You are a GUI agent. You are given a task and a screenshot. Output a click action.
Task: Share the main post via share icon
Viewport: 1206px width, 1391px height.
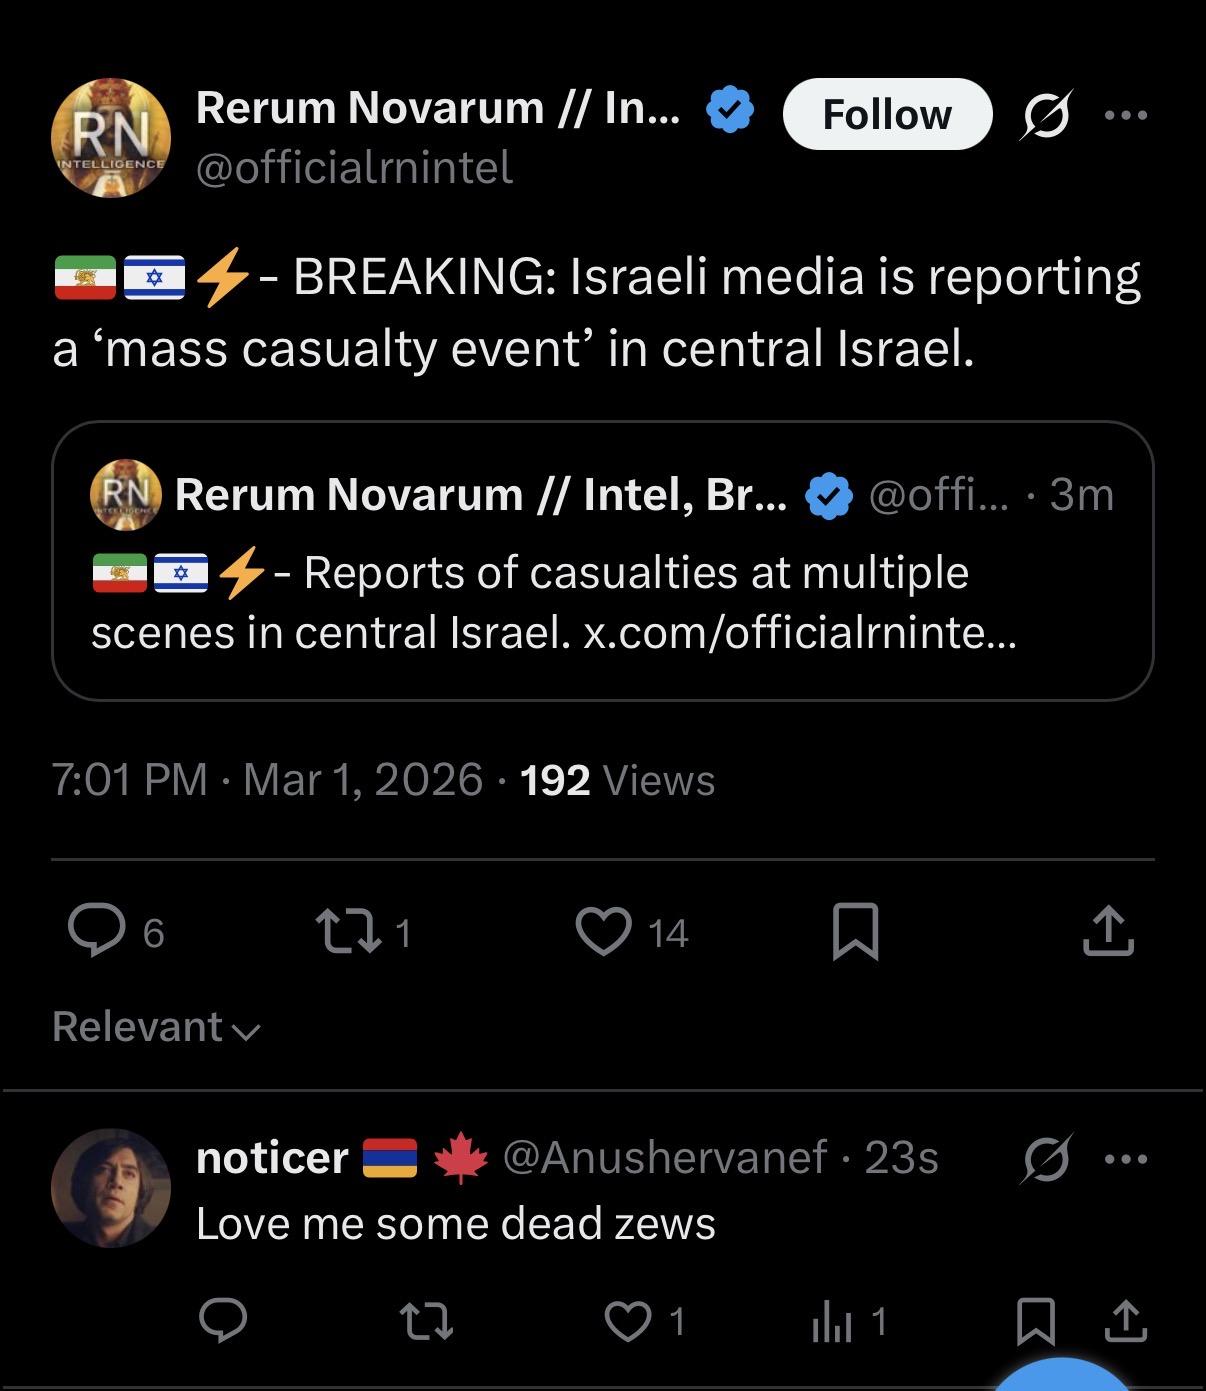[1108, 931]
